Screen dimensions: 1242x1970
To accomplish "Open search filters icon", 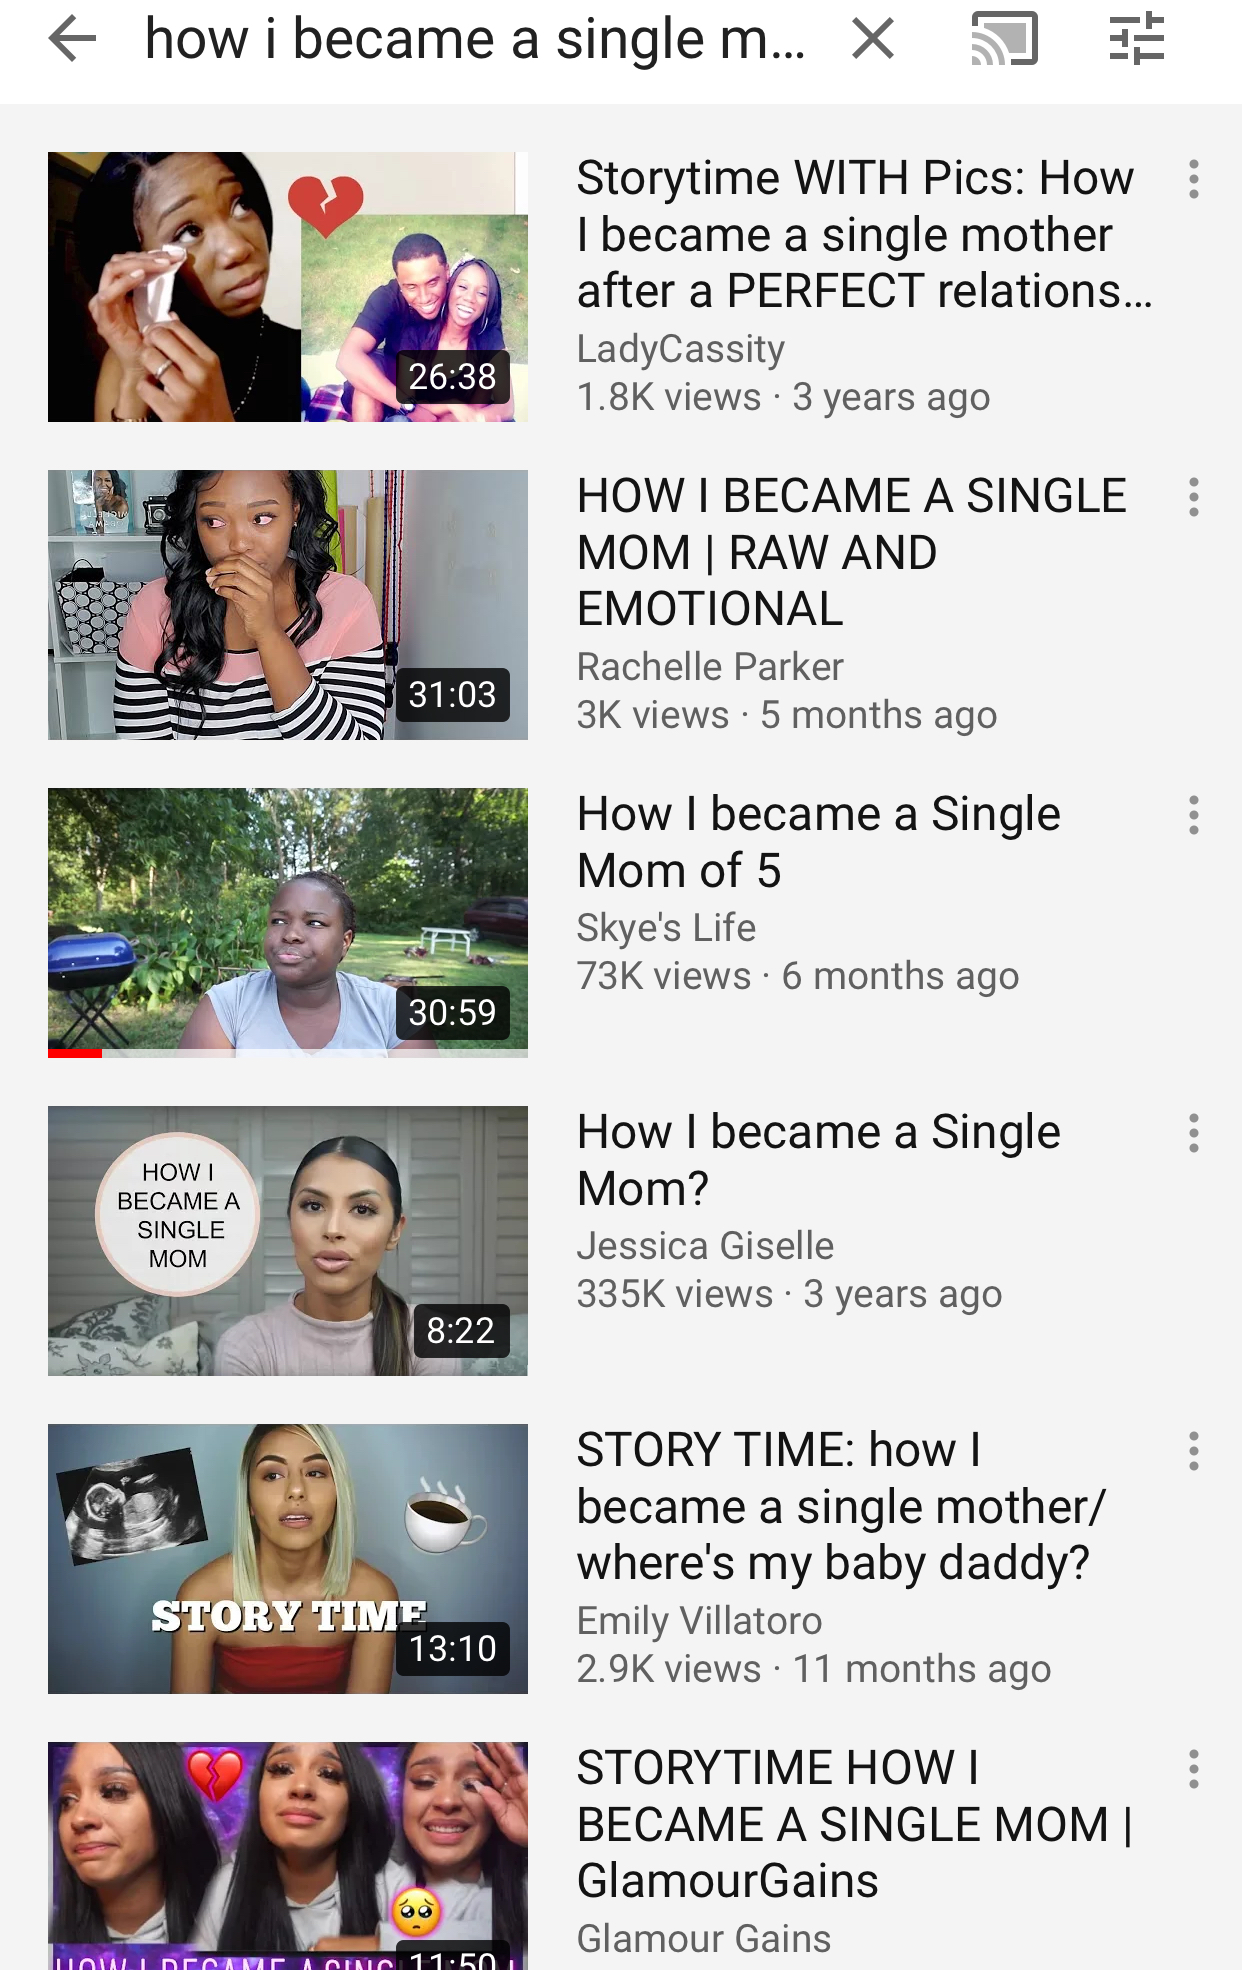I will (1137, 39).
